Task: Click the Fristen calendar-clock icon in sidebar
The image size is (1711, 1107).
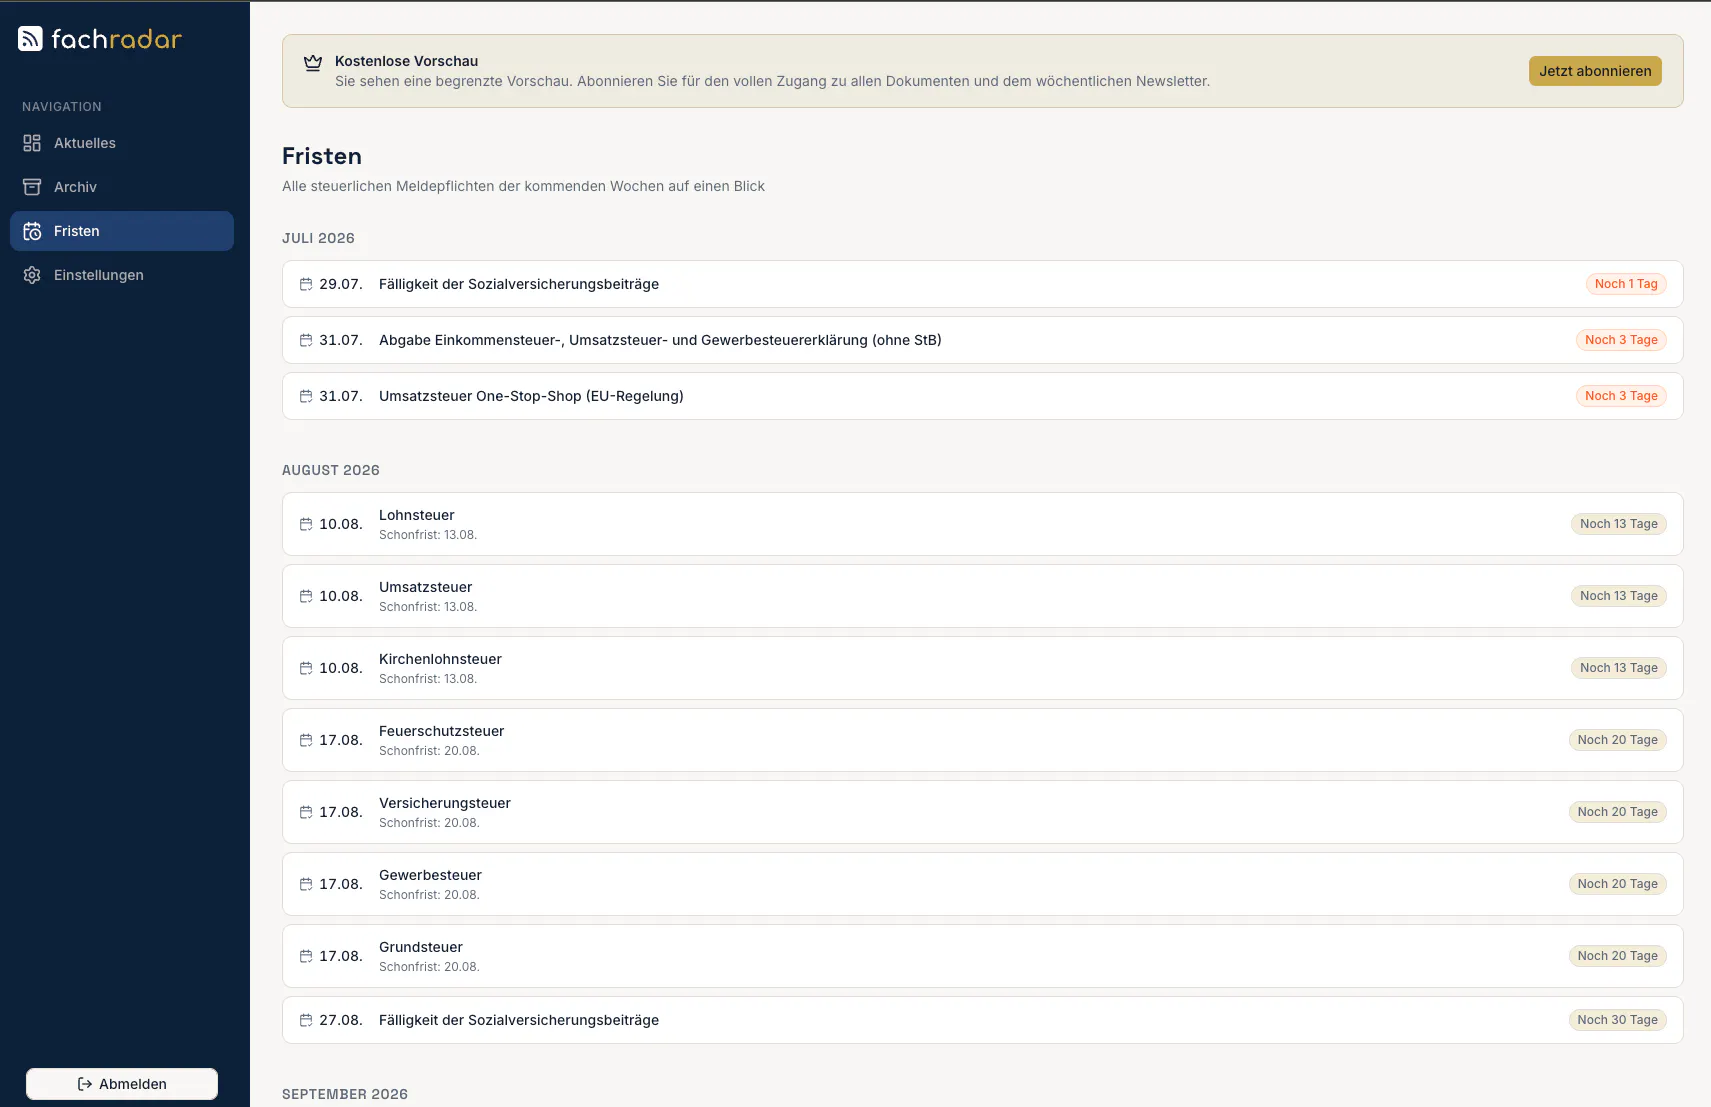Action: point(32,231)
